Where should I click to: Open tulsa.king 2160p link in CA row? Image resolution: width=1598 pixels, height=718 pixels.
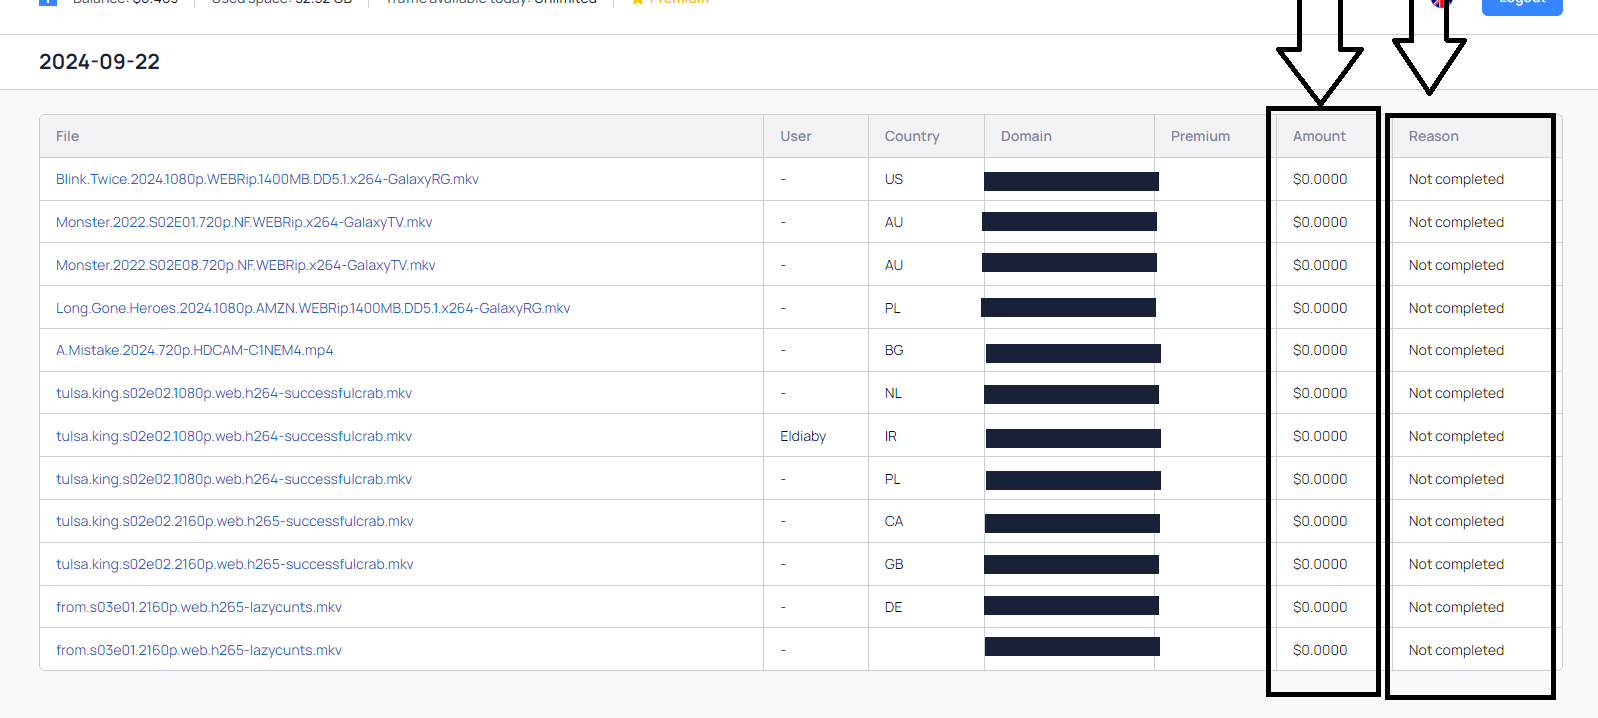[x=234, y=521]
